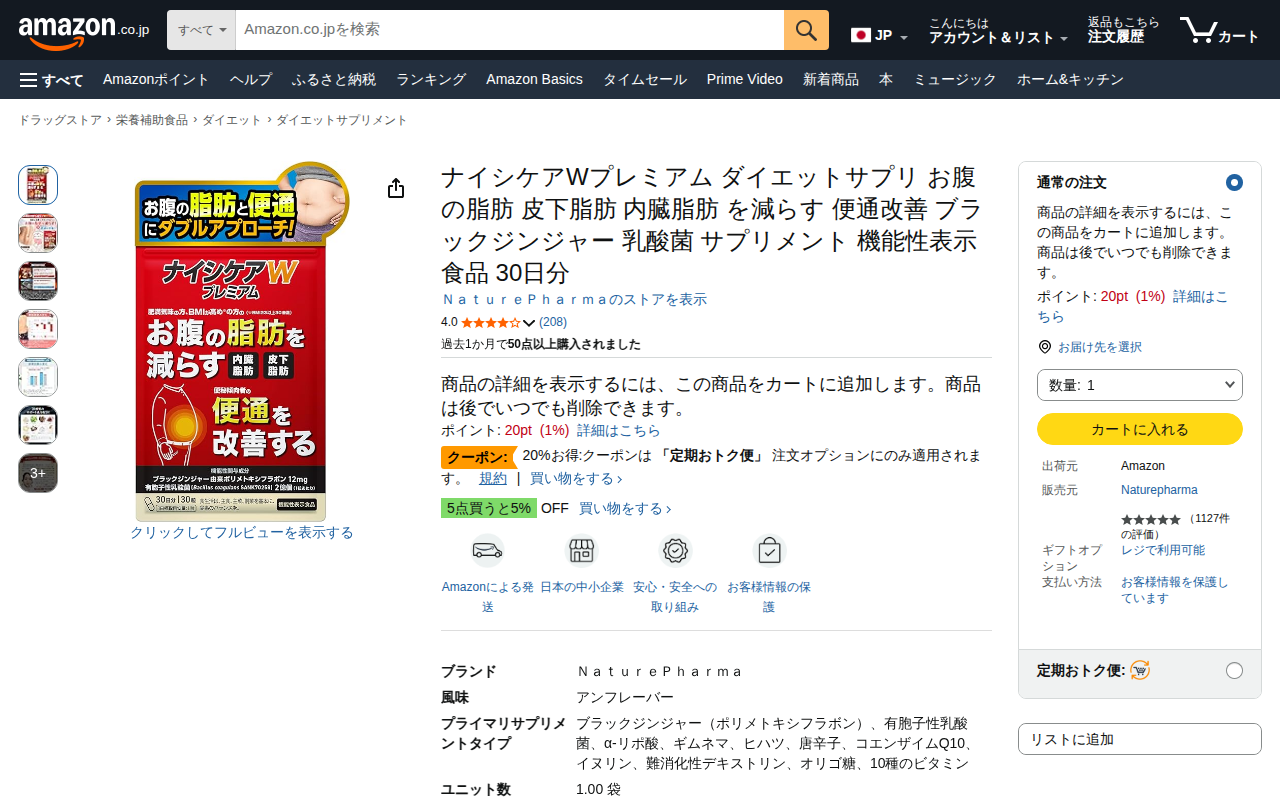Viewport: 1280px width, 800px height.
Task: Select the sixth product thumbnail
Action: click(x=38, y=425)
